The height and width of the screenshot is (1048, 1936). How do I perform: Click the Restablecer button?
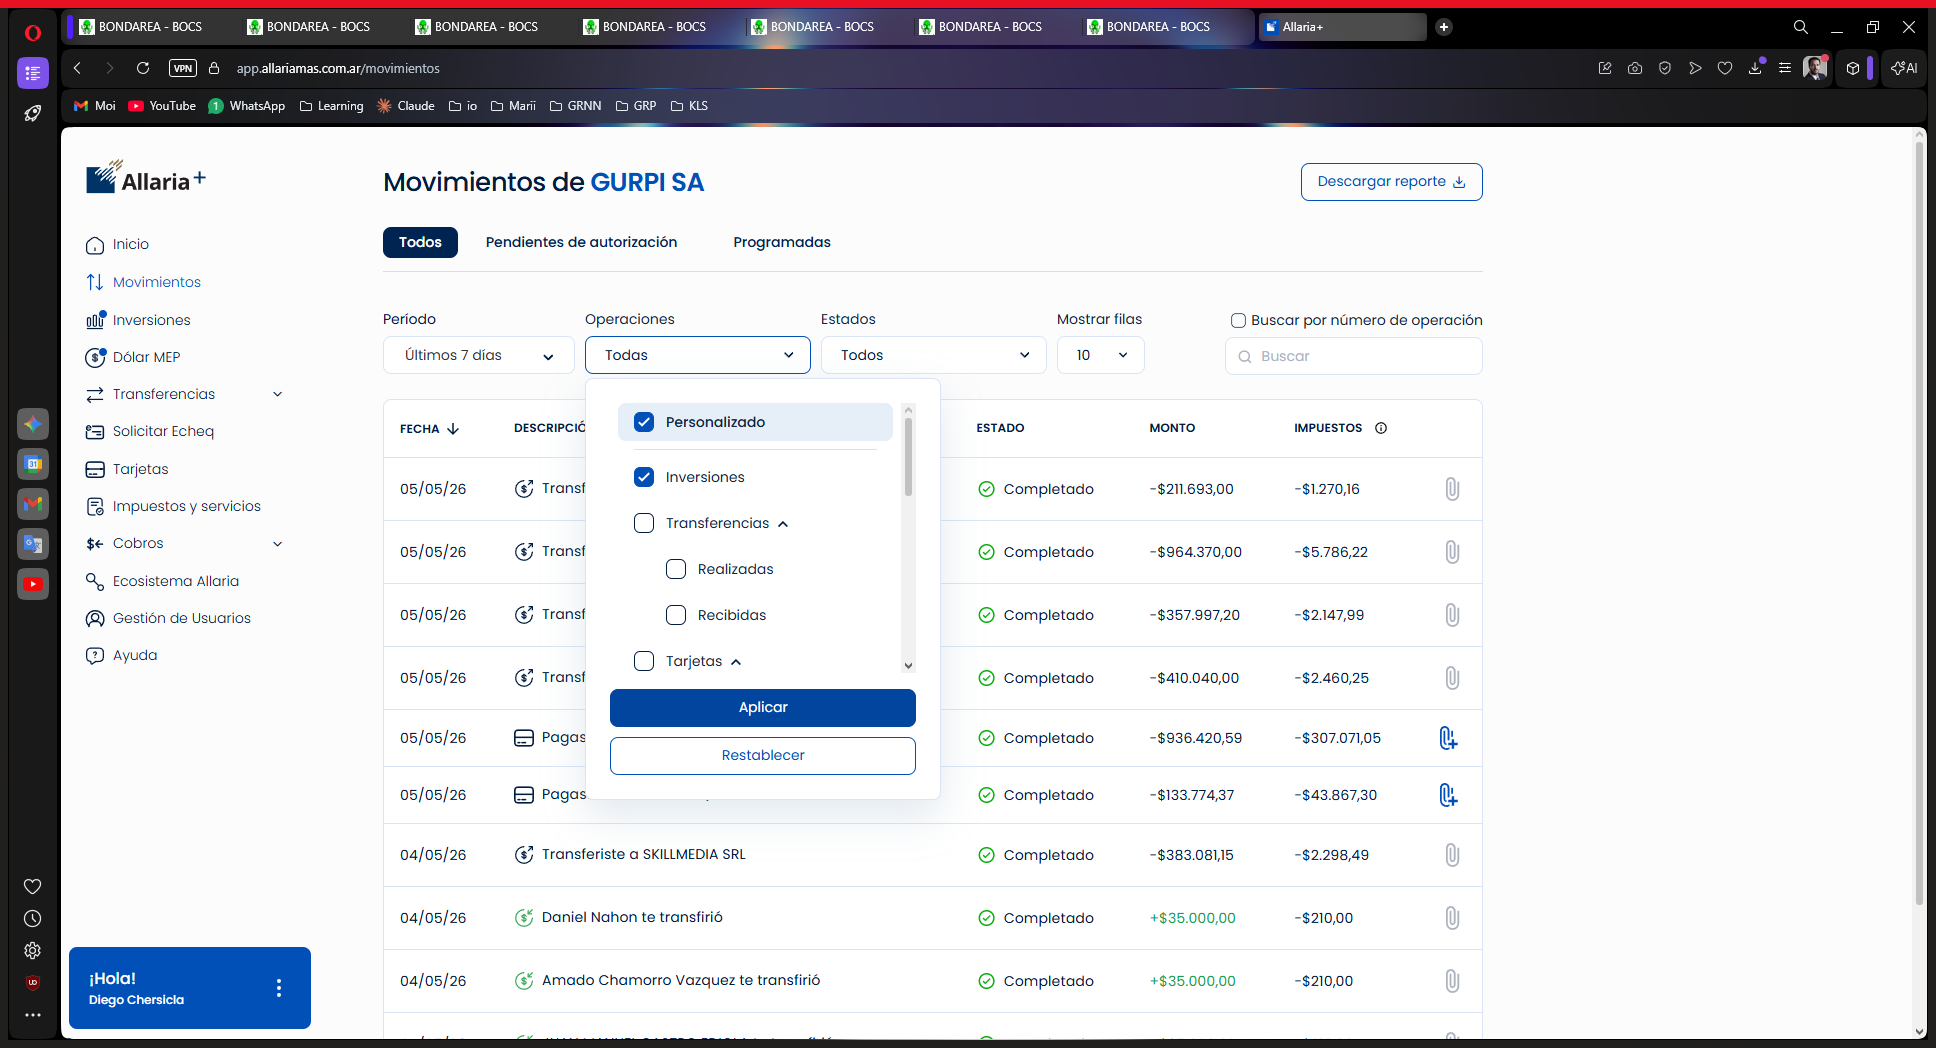click(x=763, y=755)
